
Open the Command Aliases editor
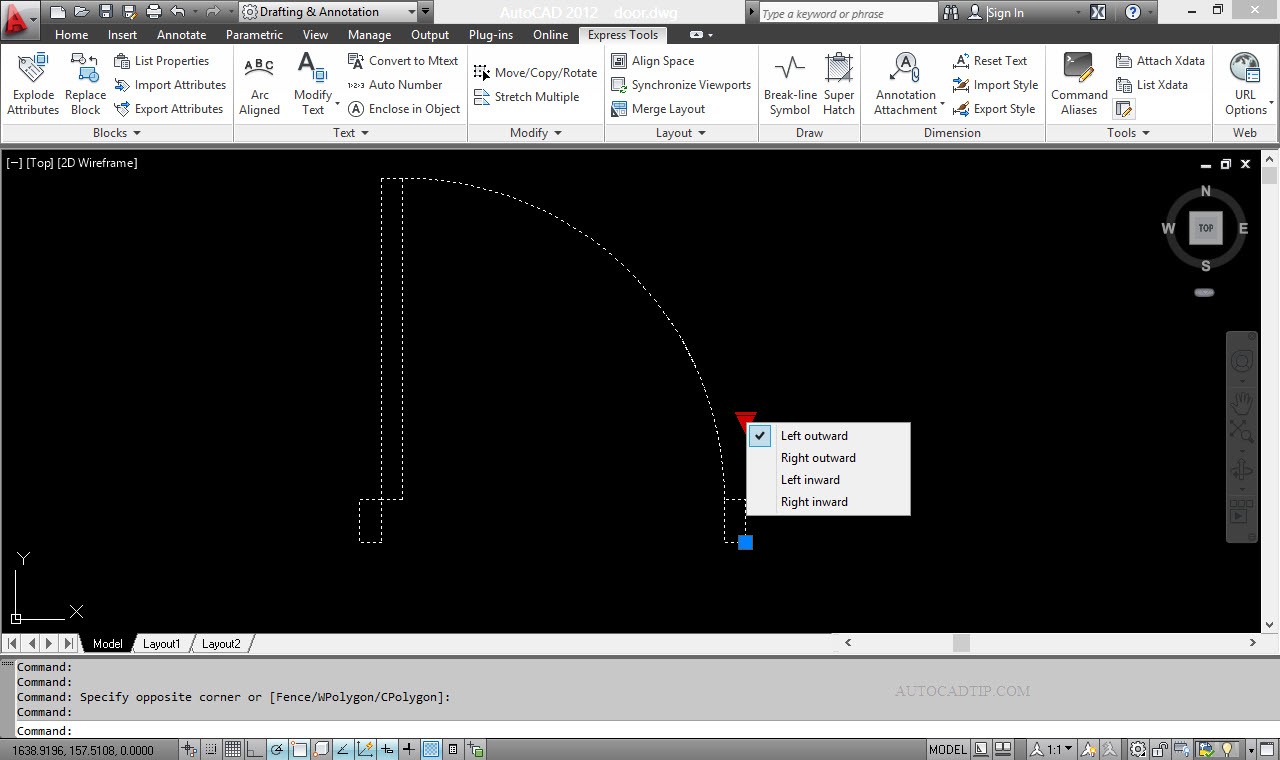[1079, 84]
